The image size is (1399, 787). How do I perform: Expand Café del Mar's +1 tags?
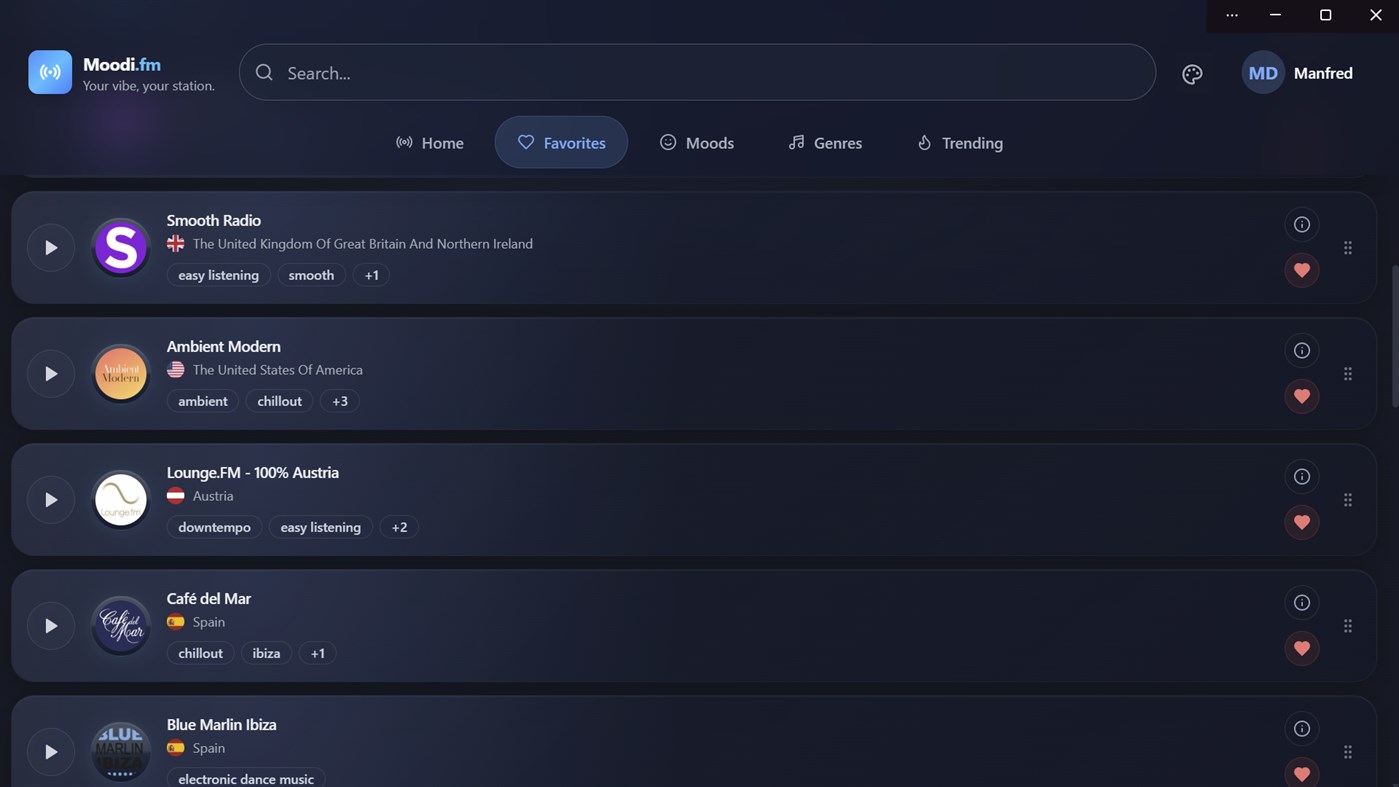pyautogui.click(x=317, y=653)
